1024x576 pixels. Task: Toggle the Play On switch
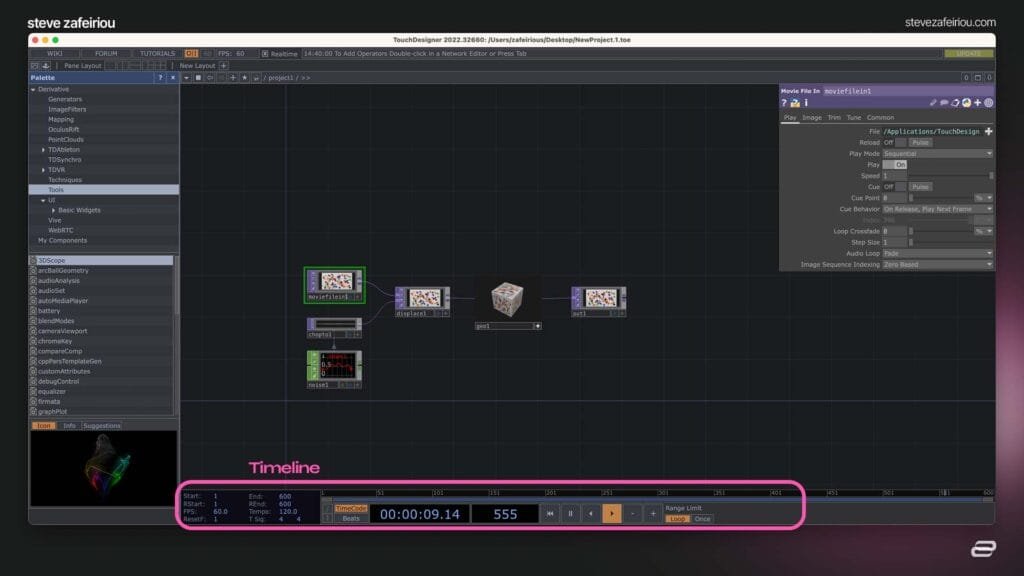pos(894,165)
